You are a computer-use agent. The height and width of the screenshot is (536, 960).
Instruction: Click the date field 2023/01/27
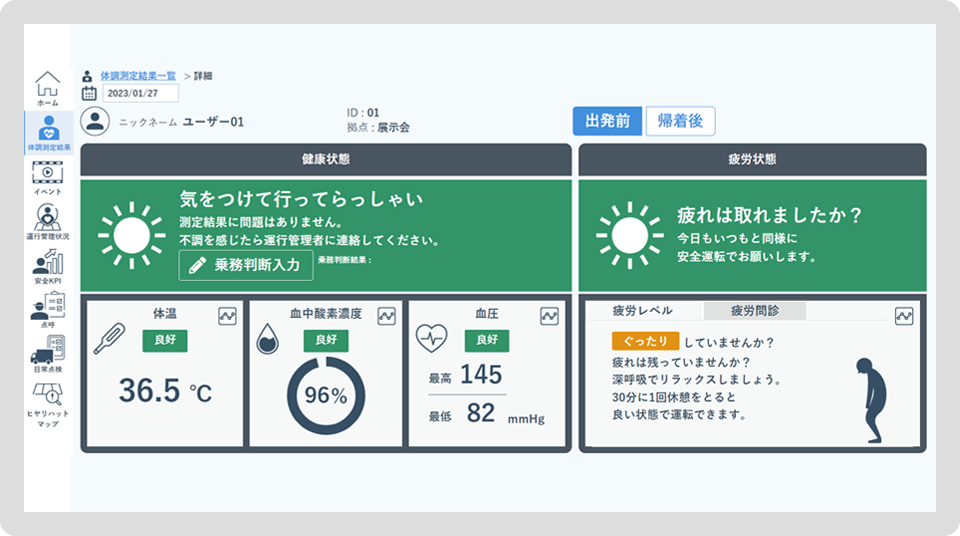tap(140, 93)
